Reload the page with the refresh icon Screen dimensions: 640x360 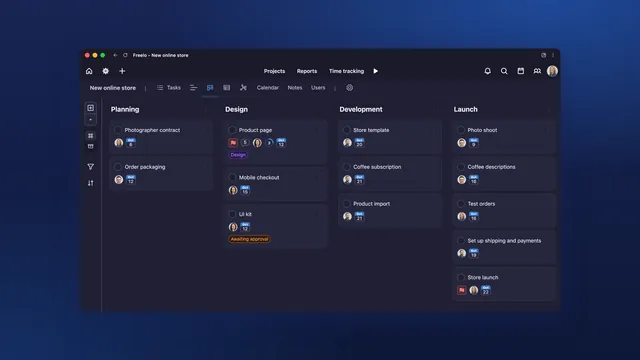125,55
